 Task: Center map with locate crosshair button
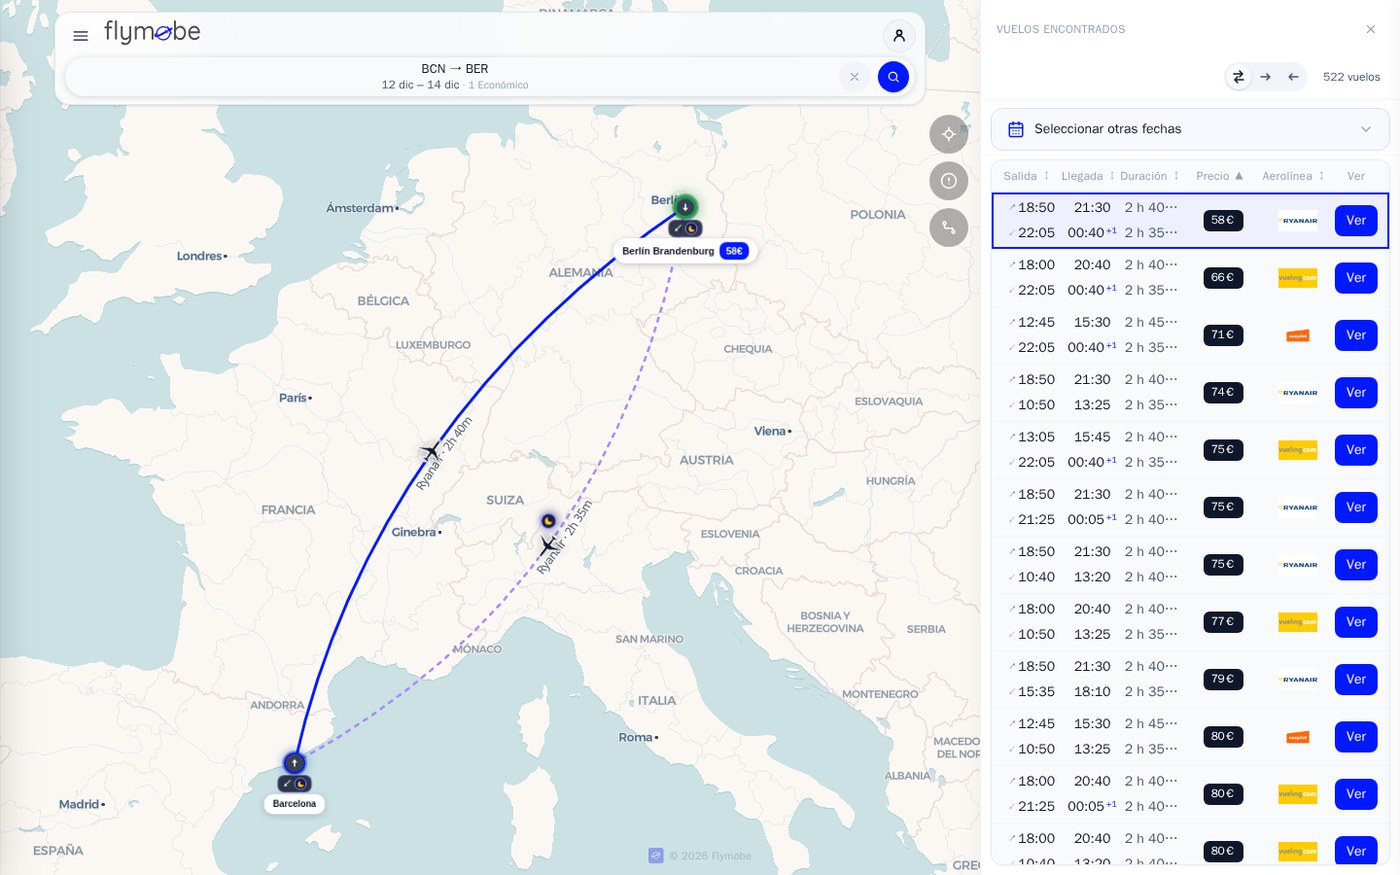pos(949,134)
